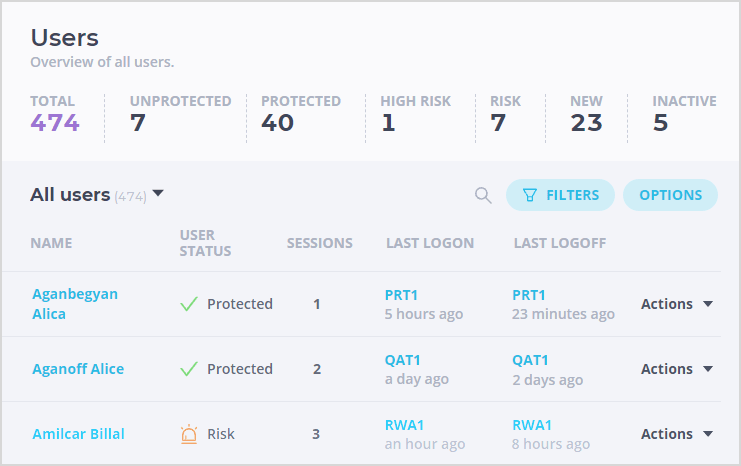Open the Filters button
Screen dimensions: 741x466
(560, 195)
